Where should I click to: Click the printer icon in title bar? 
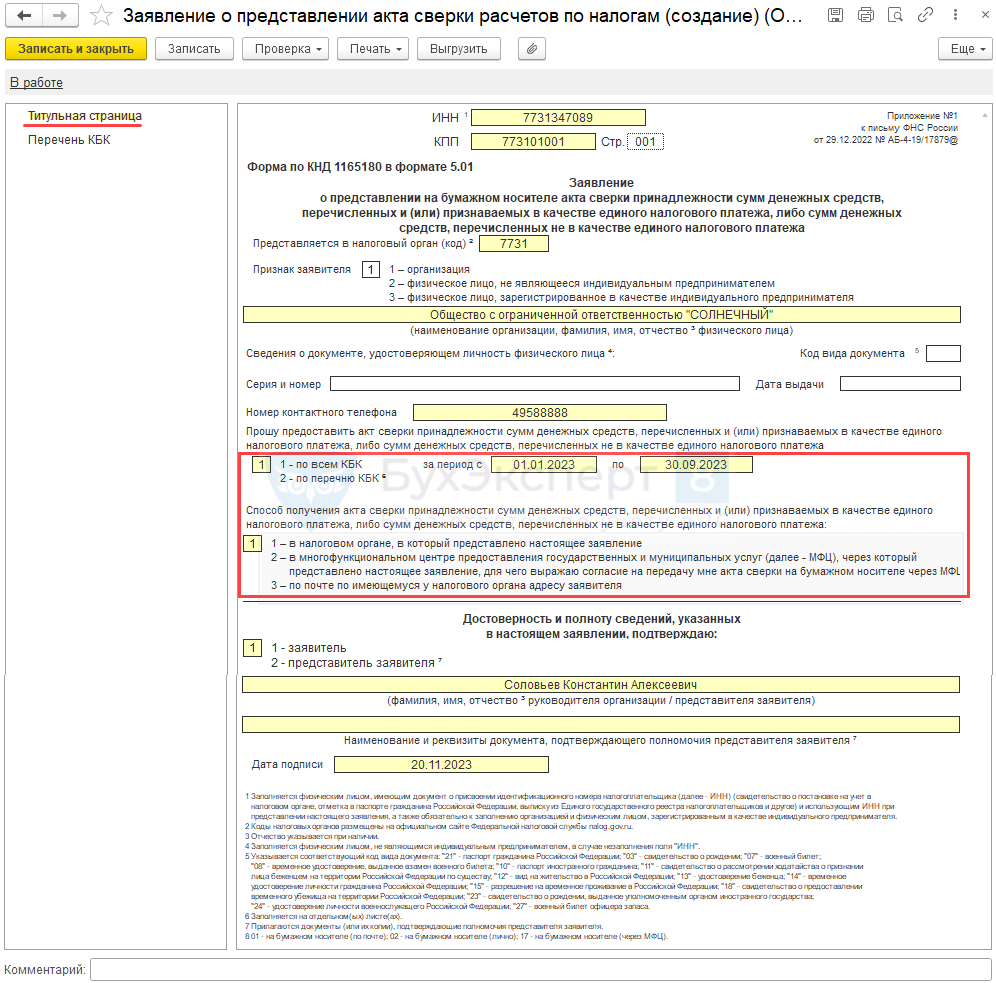click(866, 15)
